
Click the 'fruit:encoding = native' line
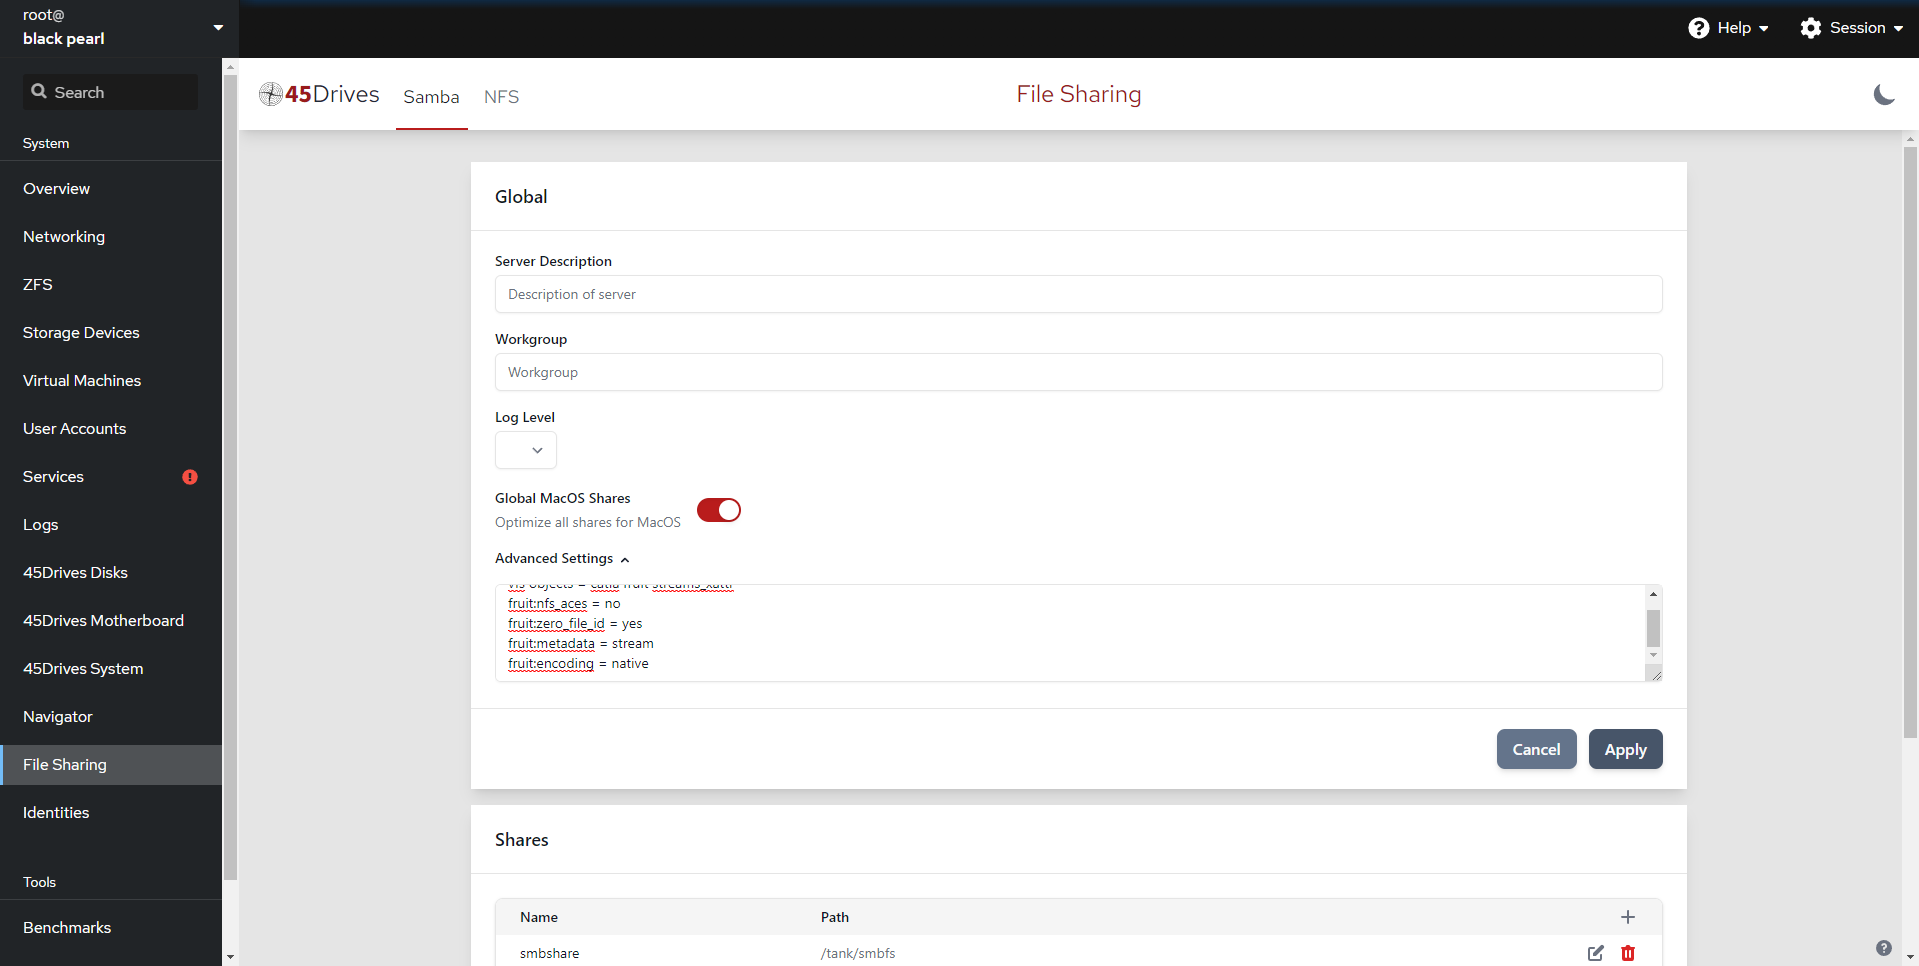click(x=578, y=664)
